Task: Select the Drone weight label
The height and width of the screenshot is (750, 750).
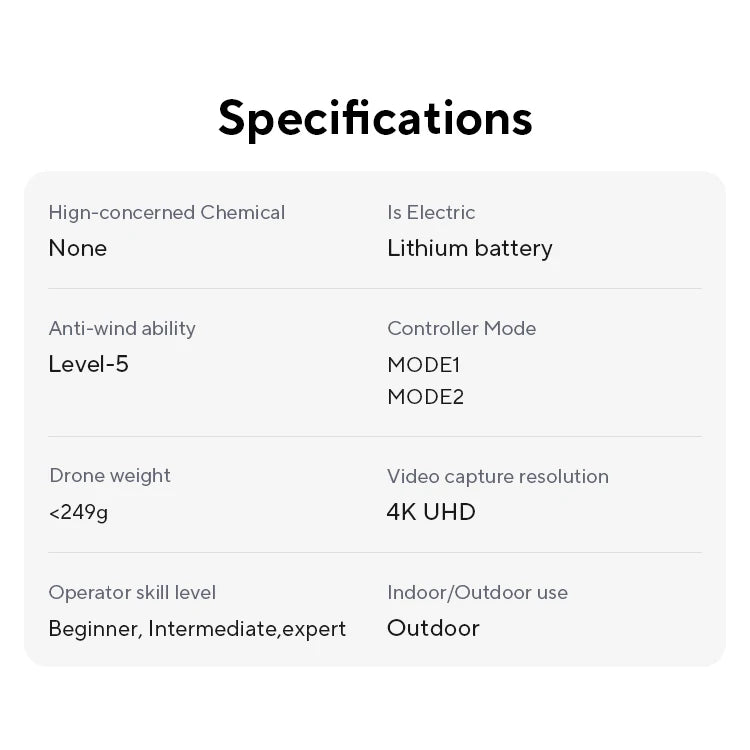Action: tap(110, 476)
